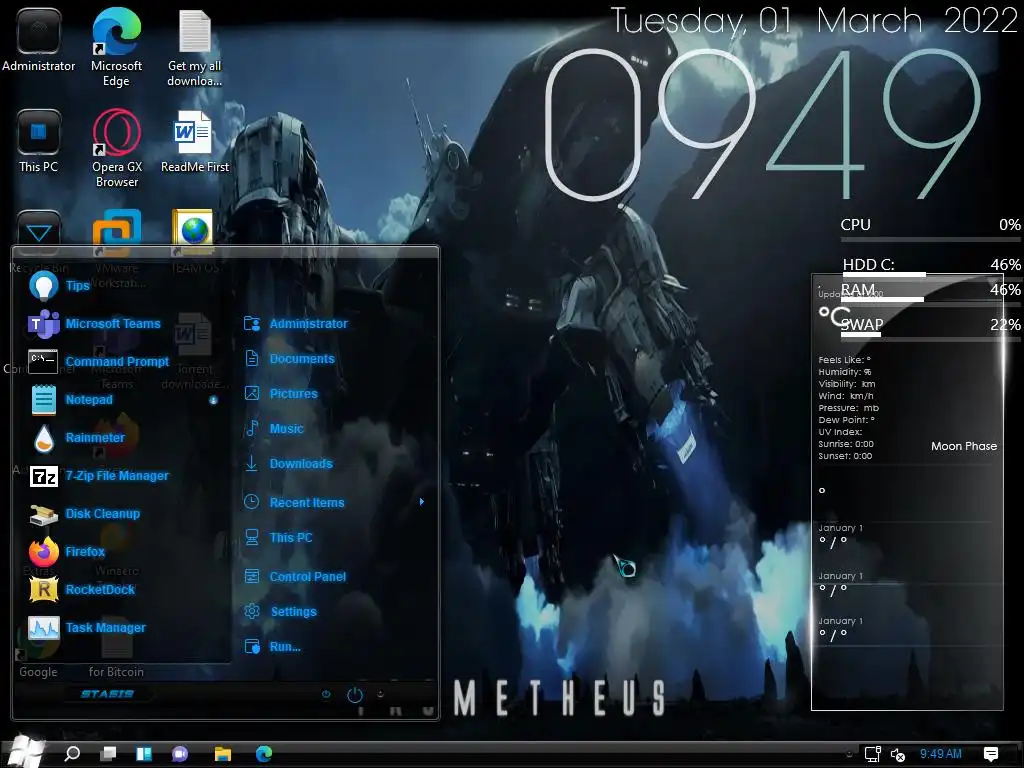Viewport: 1024px width, 768px height.
Task: Select Opera GX Browser desktop shortcut
Action: tap(117, 148)
